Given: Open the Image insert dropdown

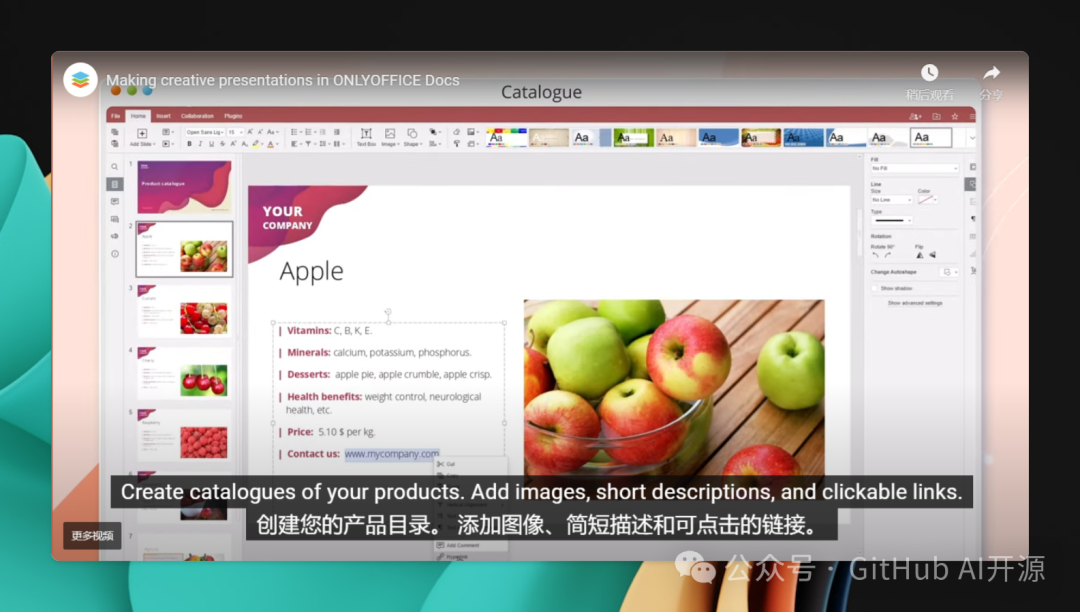Looking at the screenshot, I should [x=390, y=137].
